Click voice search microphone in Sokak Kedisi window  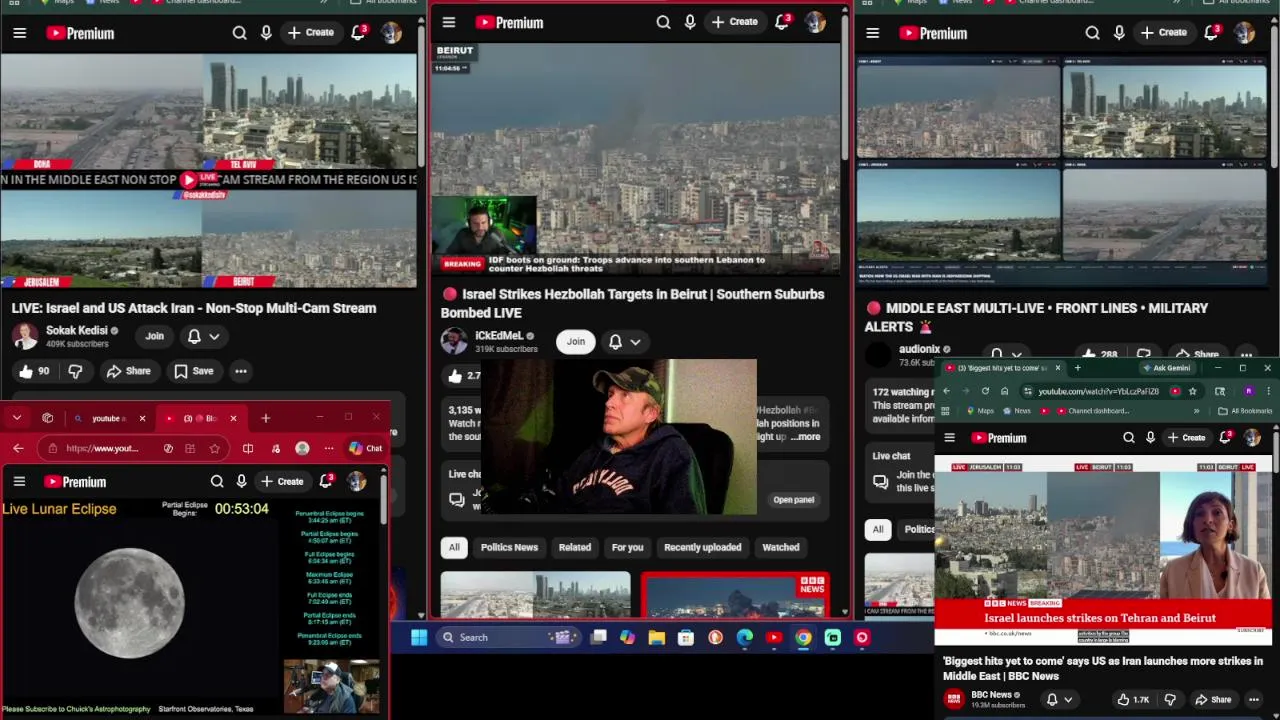point(266,33)
